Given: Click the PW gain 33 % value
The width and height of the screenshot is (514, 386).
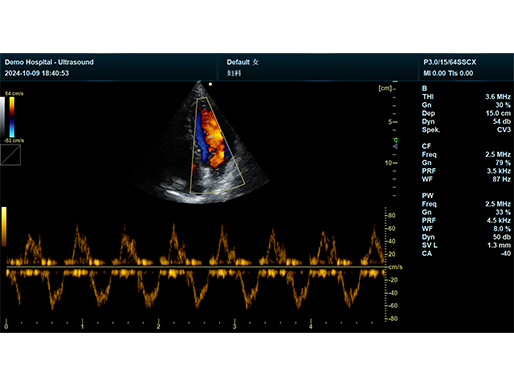Looking at the screenshot, I should tap(503, 212).
